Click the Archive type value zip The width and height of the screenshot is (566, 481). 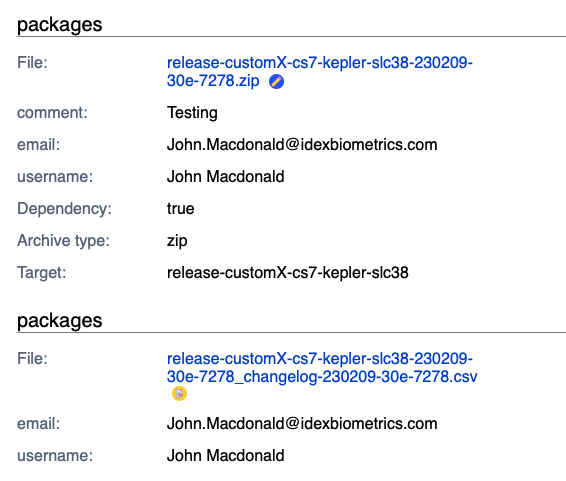click(x=177, y=241)
